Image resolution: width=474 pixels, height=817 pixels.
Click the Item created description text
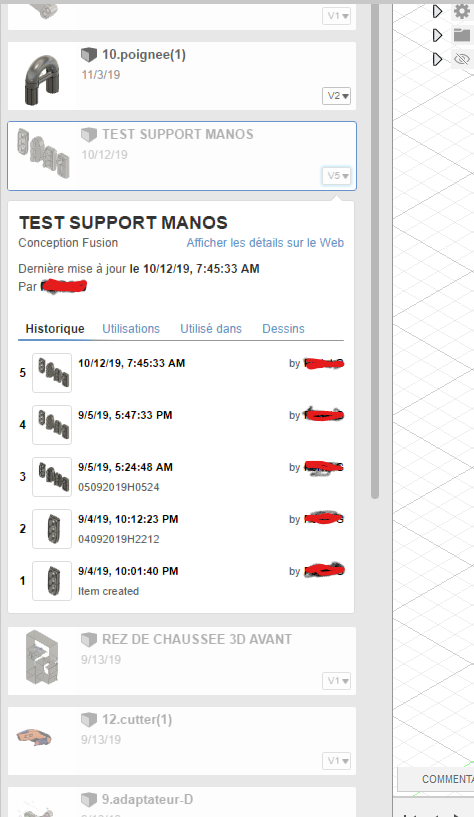coord(108,591)
